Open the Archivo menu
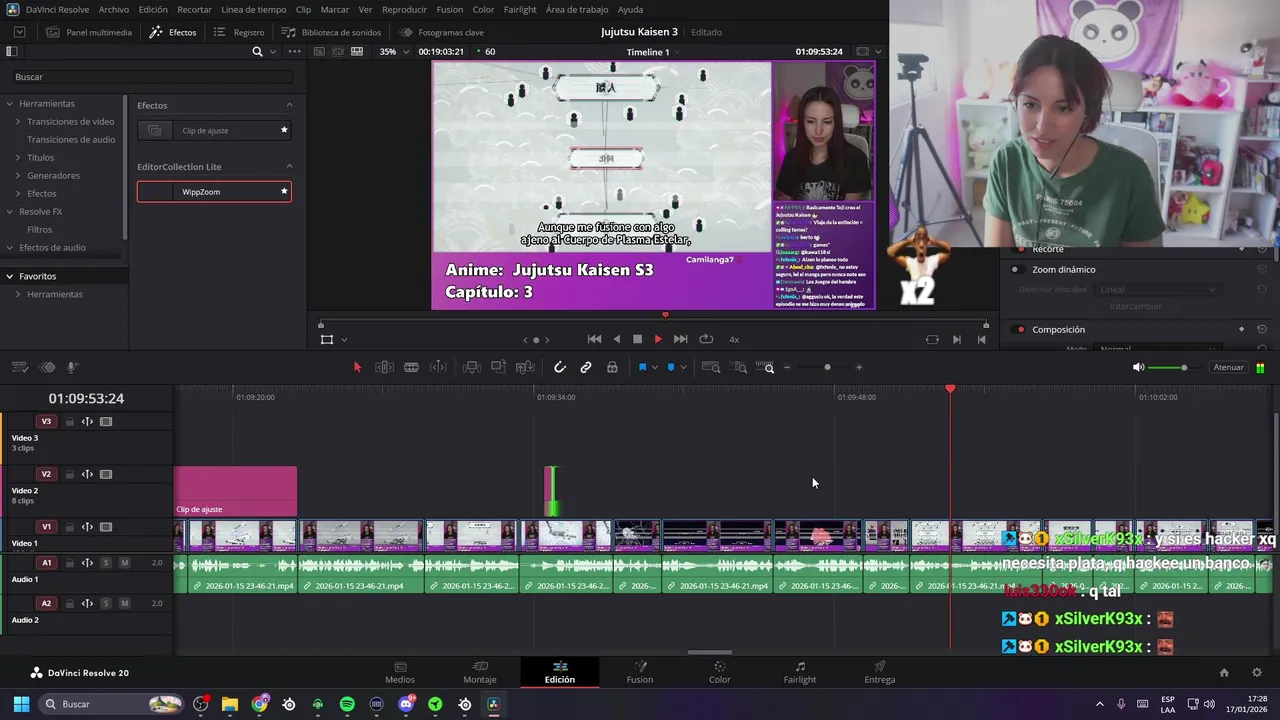 click(114, 9)
